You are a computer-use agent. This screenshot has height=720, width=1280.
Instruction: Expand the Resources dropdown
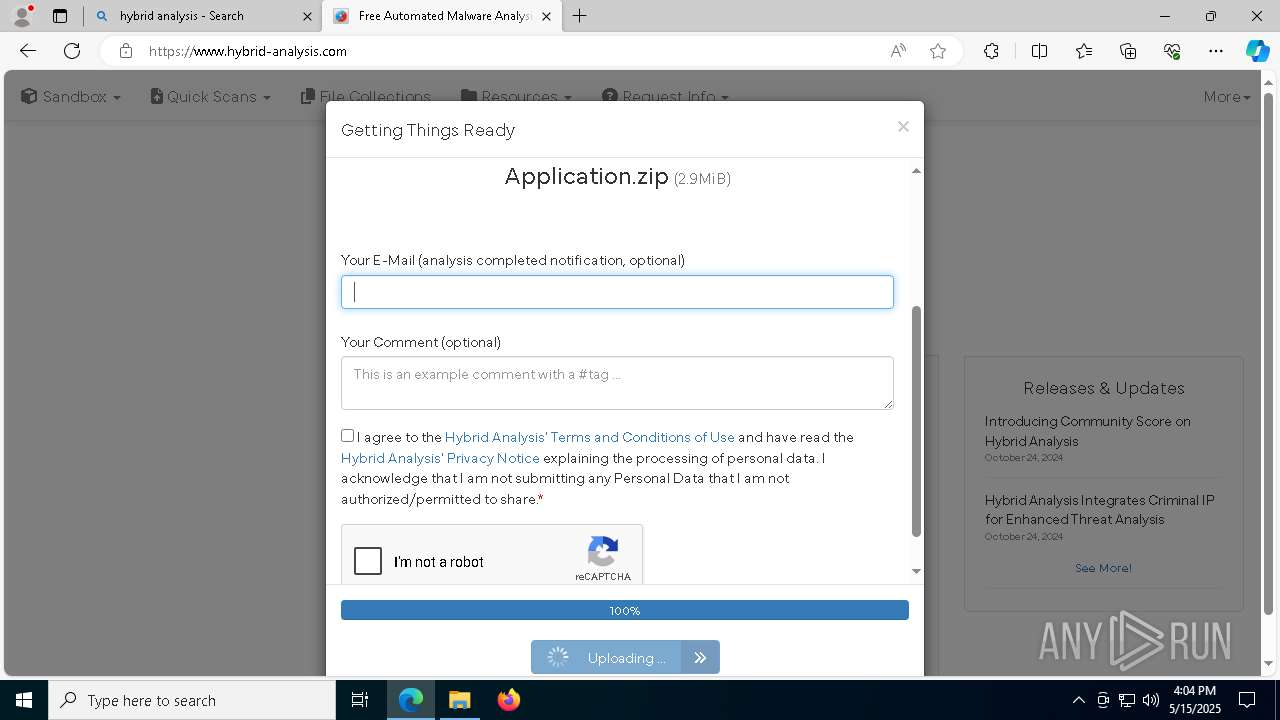click(x=516, y=96)
